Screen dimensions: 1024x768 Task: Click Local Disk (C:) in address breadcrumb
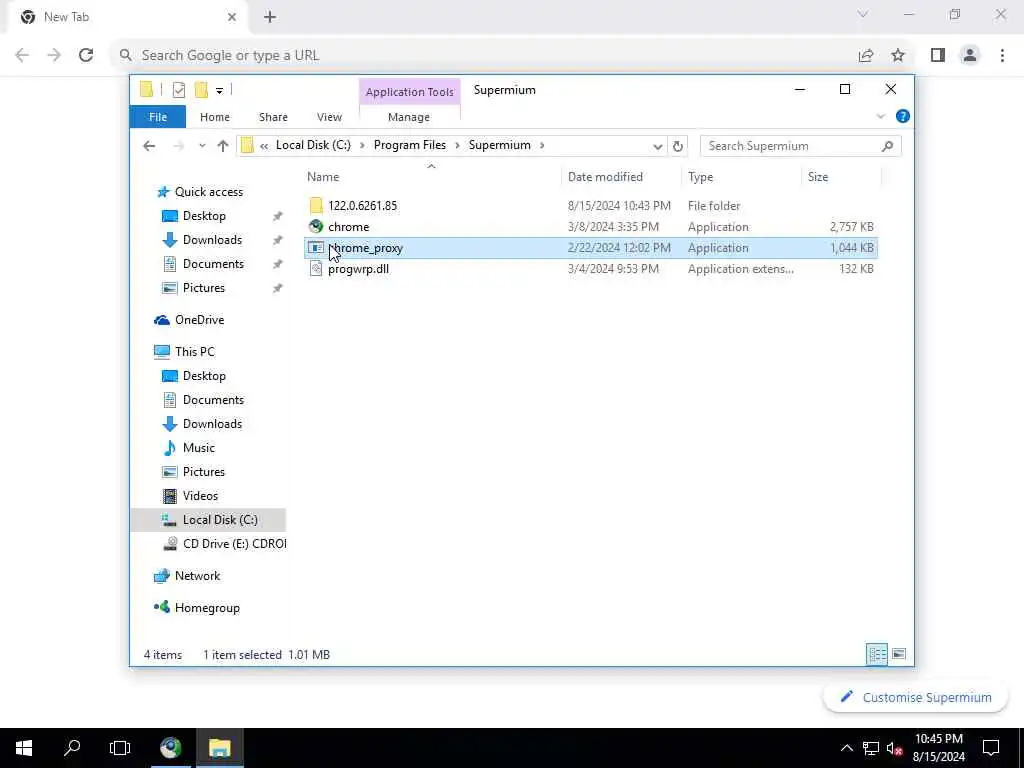[313, 145]
